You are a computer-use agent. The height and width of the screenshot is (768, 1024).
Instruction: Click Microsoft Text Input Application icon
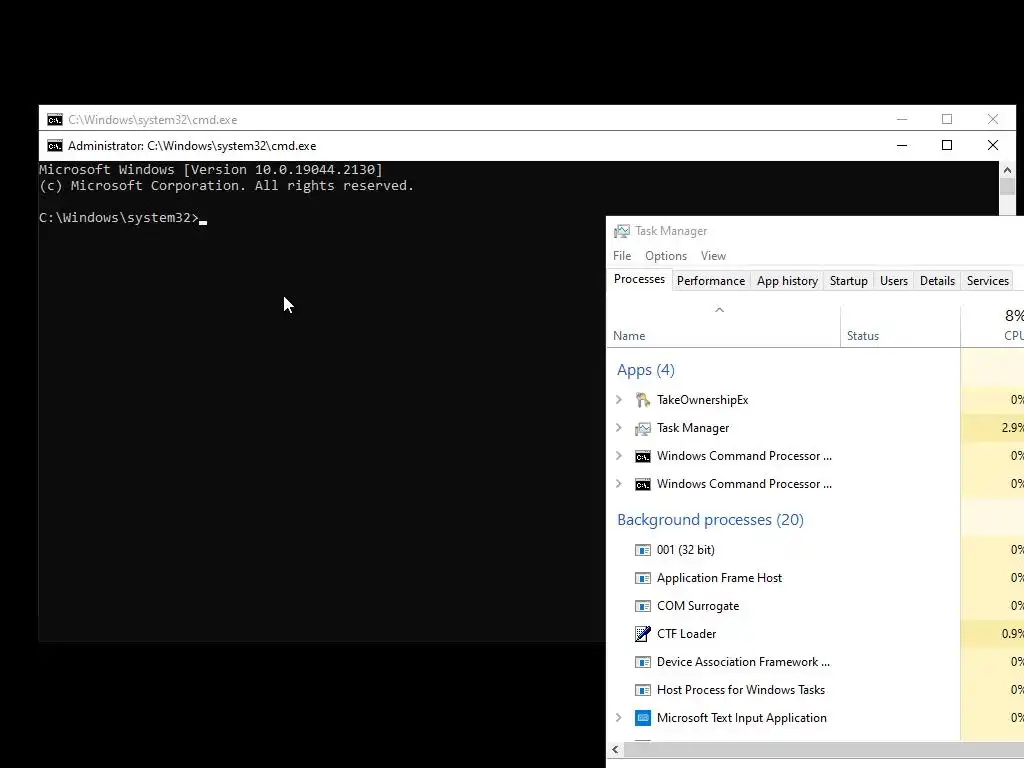coord(643,718)
